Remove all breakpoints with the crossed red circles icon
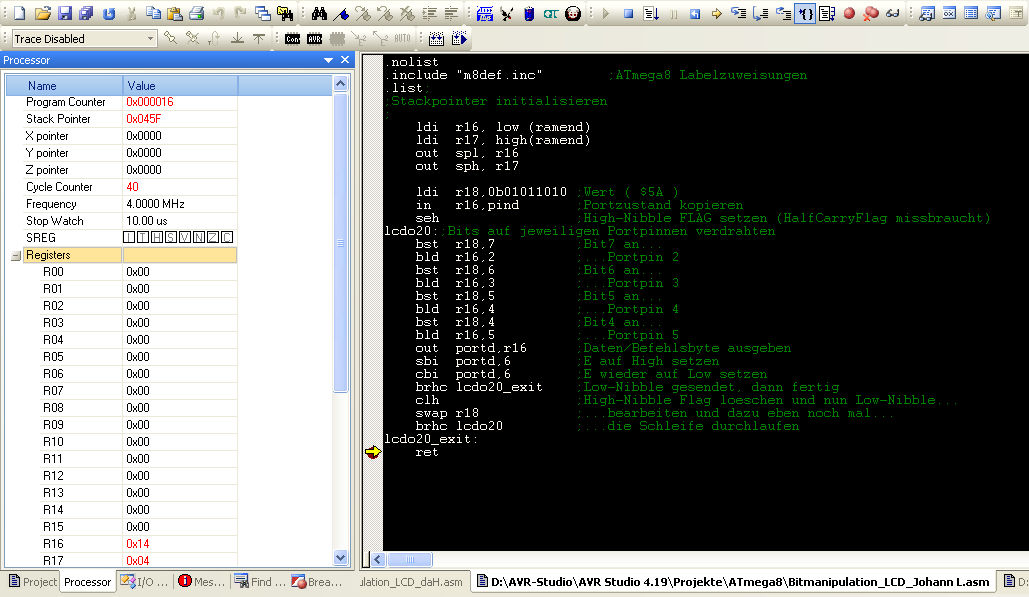This screenshot has width=1029, height=597. [871, 13]
